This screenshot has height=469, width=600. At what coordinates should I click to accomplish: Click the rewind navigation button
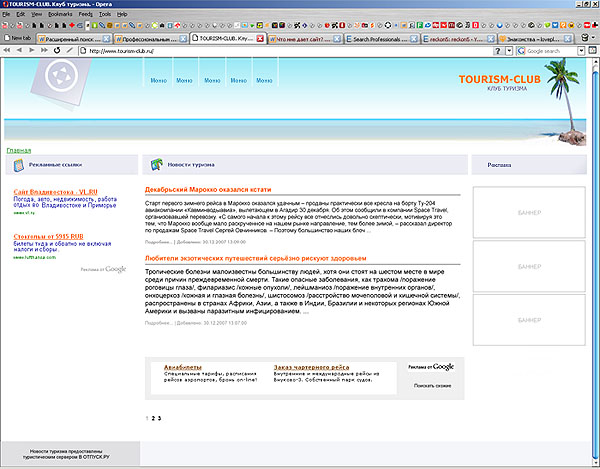7,50
